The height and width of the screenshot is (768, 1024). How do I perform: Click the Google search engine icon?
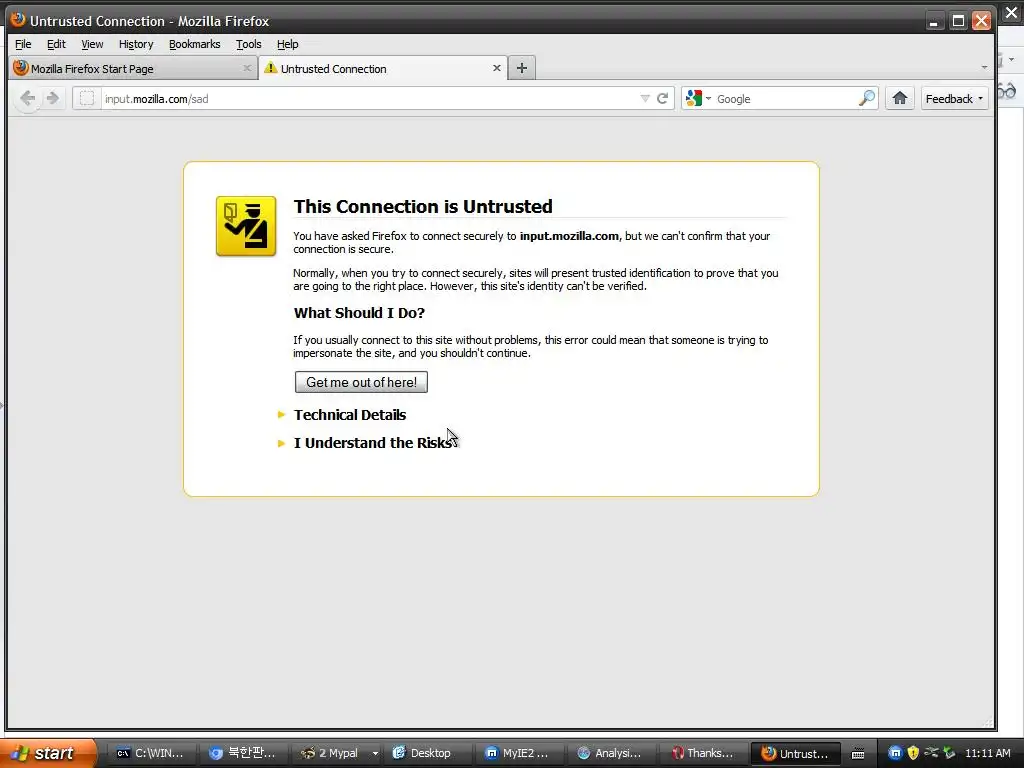click(694, 99)
